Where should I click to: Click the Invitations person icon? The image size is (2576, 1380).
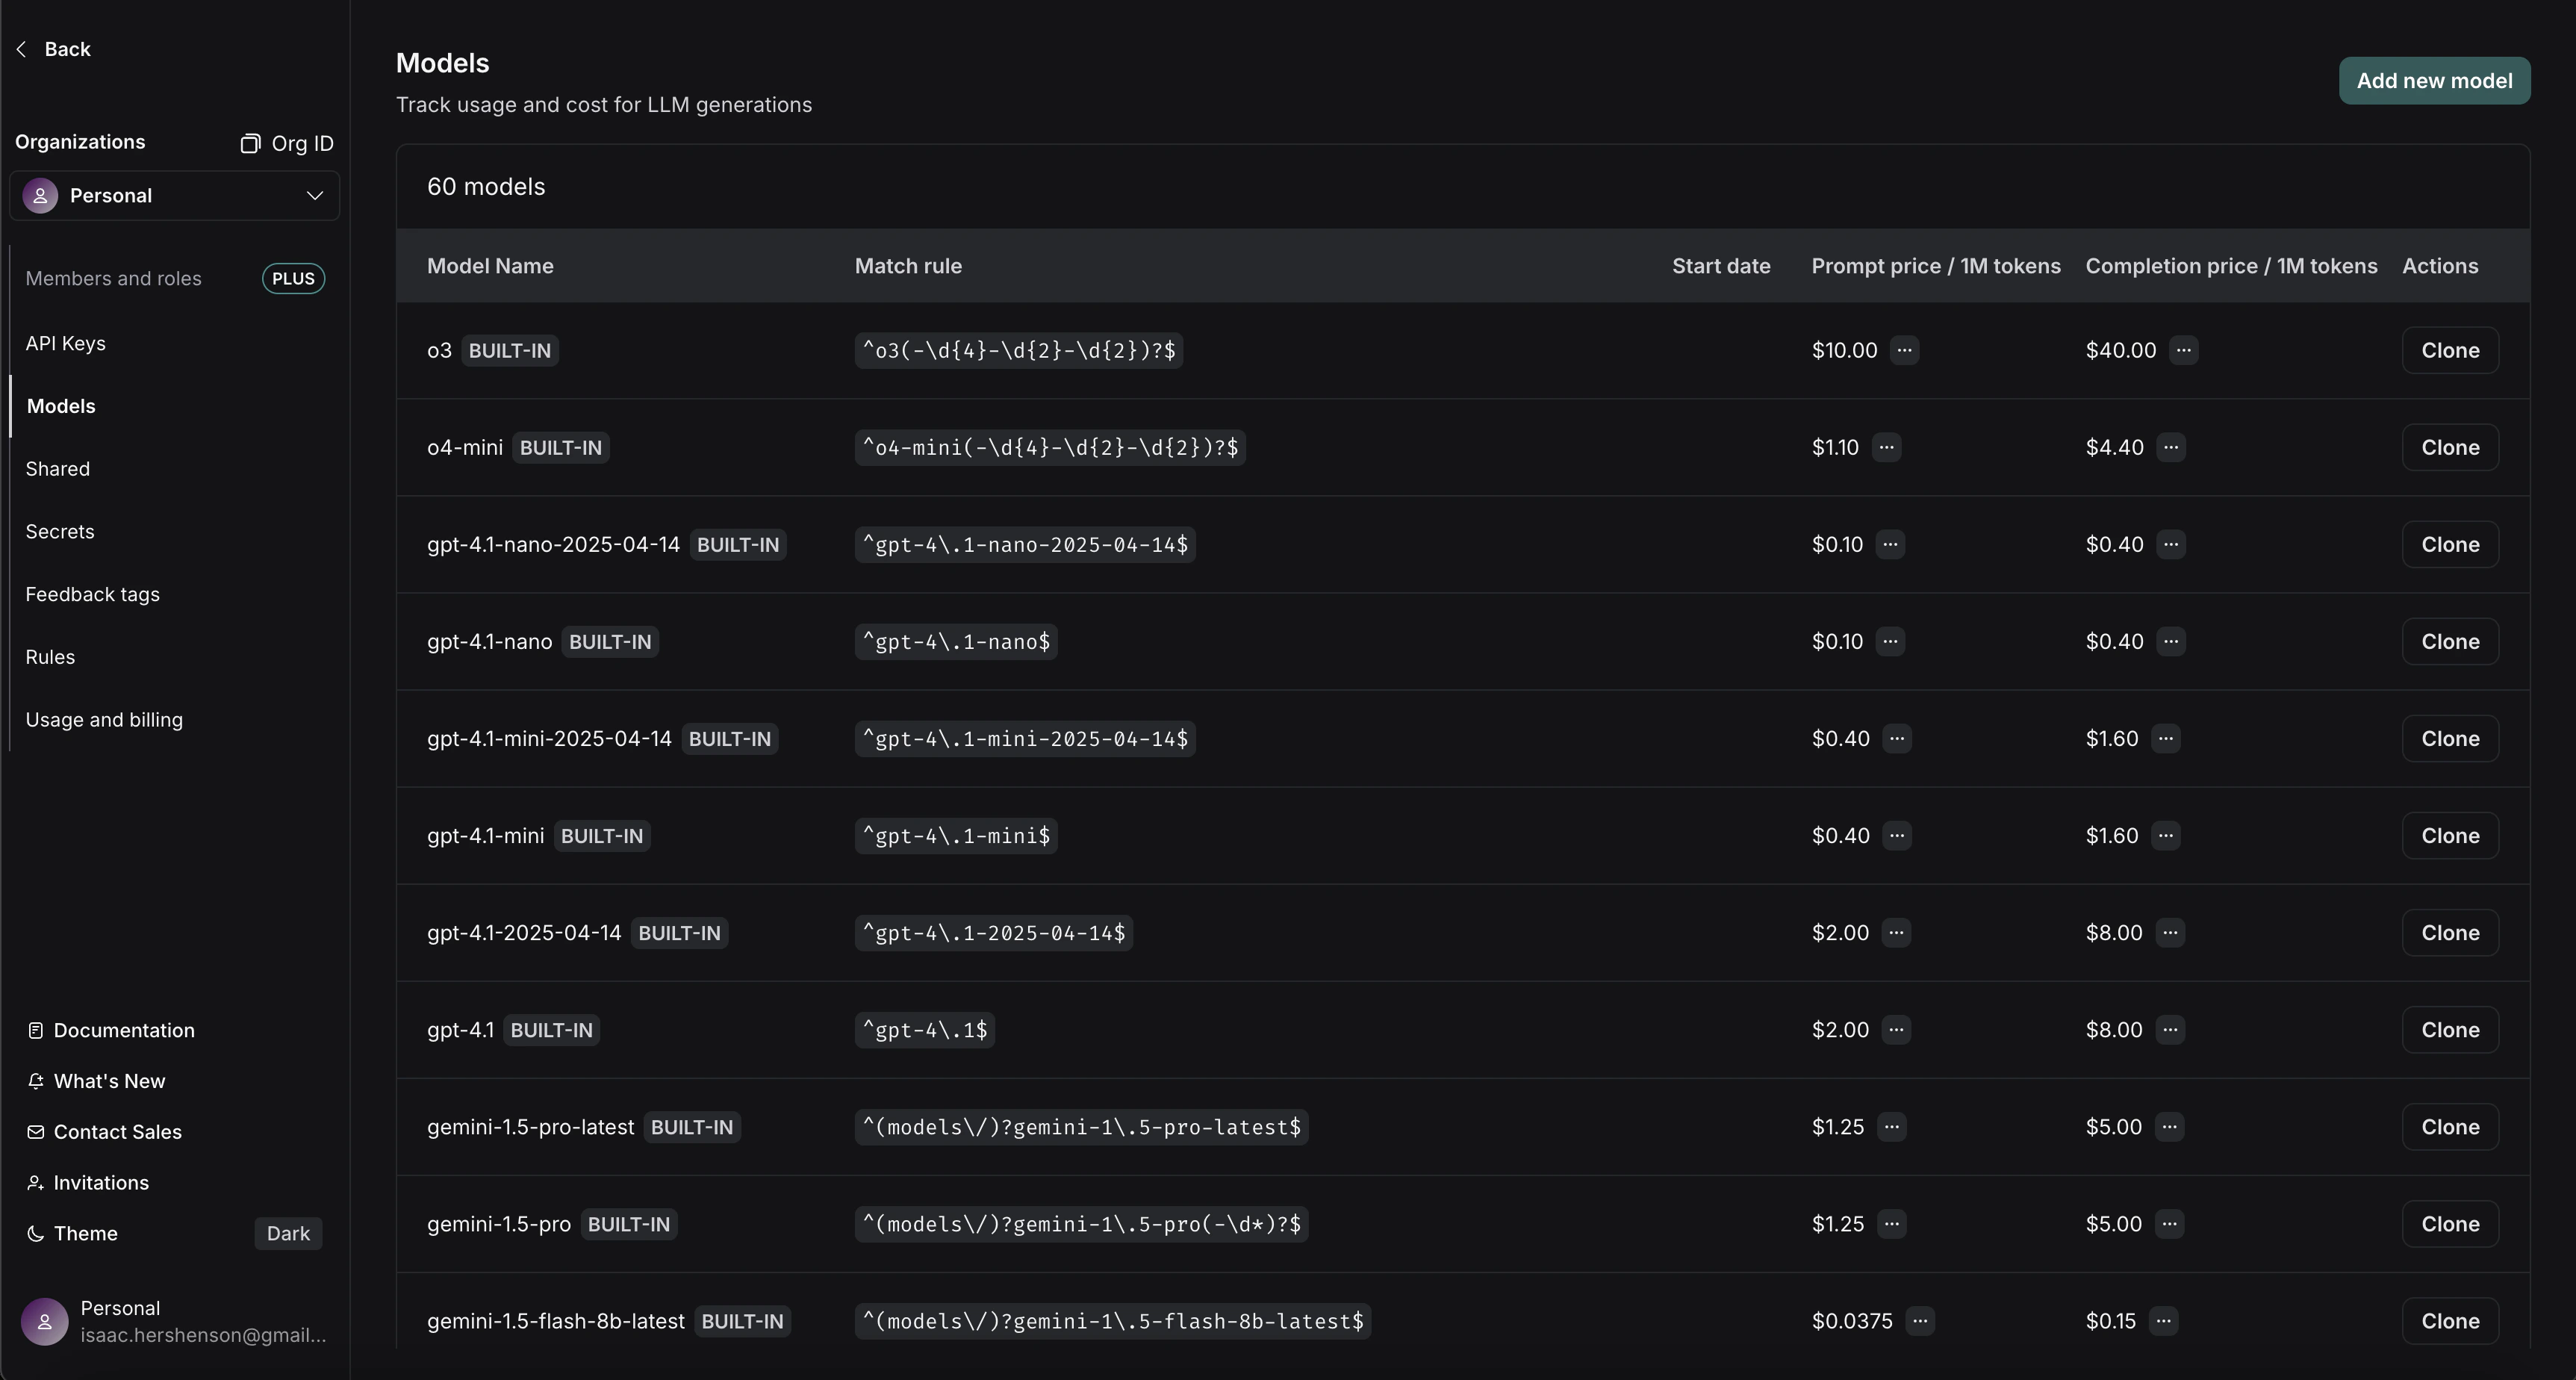[36, 1183]
